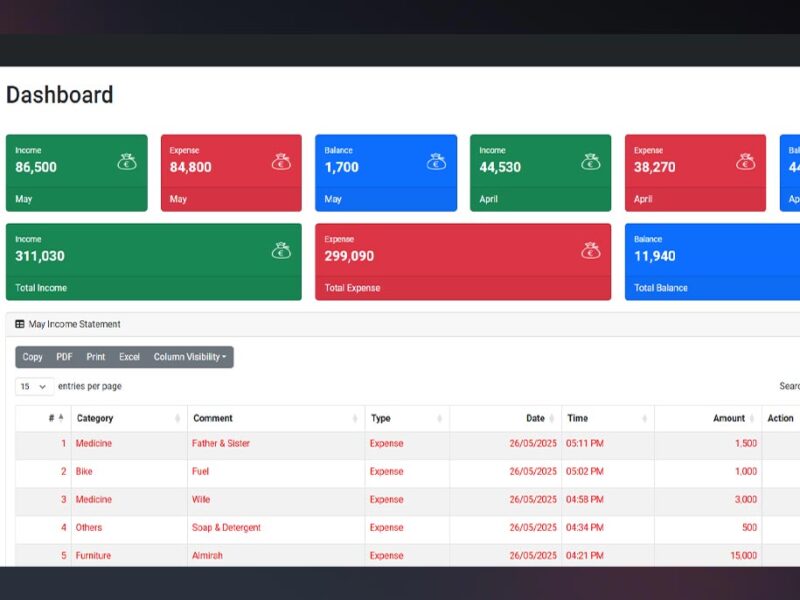Click table icon beside May Income Statement

(x=20, y=324)
